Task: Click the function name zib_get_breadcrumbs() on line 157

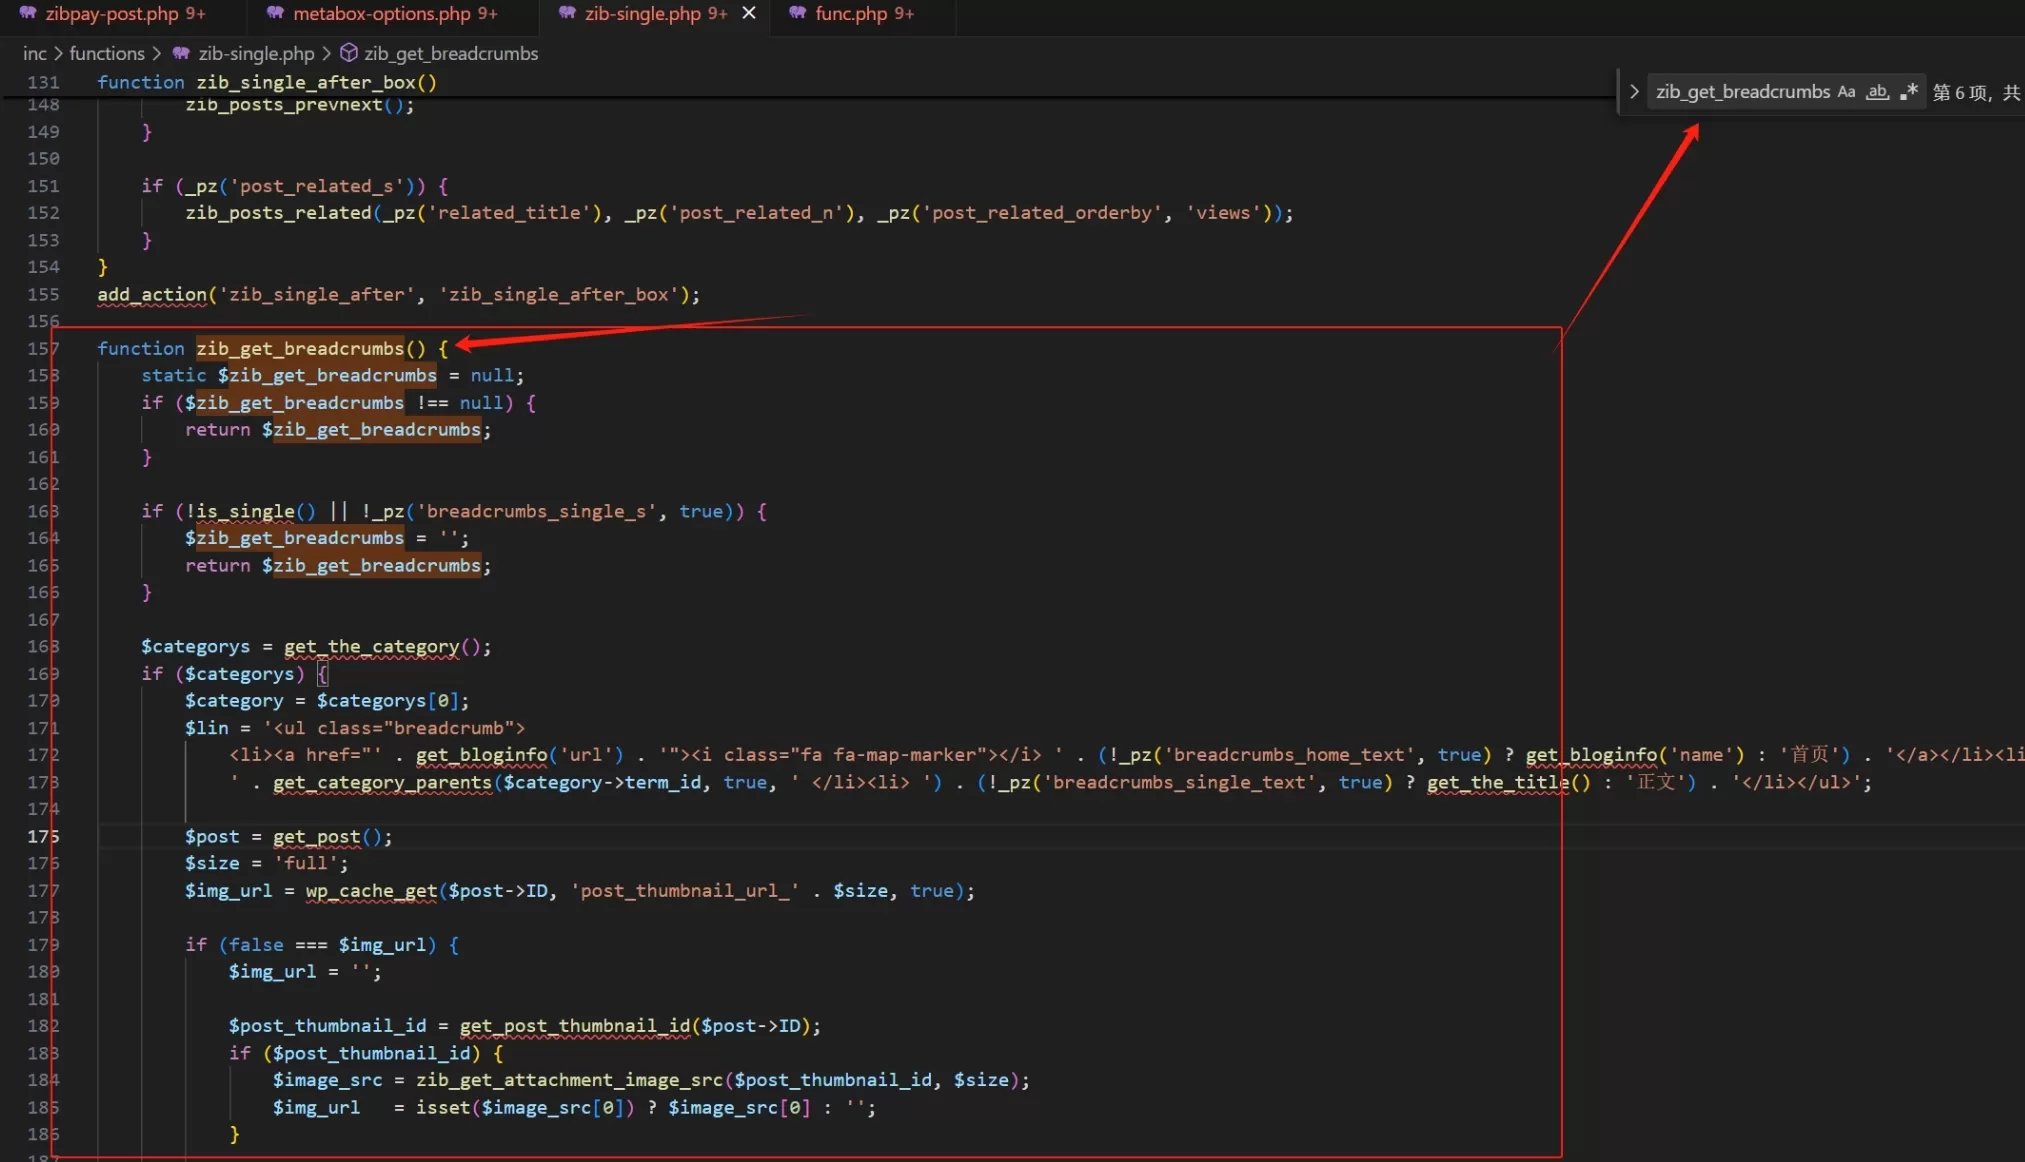Action: (310, 348)
